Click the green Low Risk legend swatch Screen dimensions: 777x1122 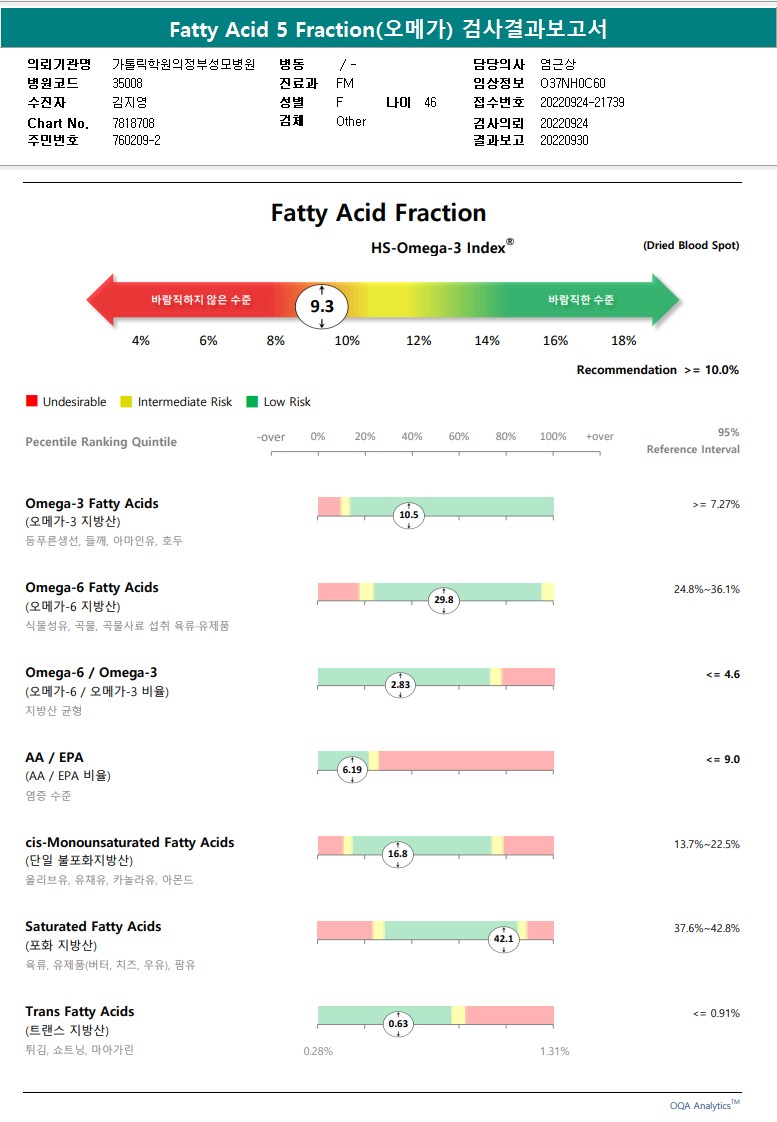click(x=252, y=402)
